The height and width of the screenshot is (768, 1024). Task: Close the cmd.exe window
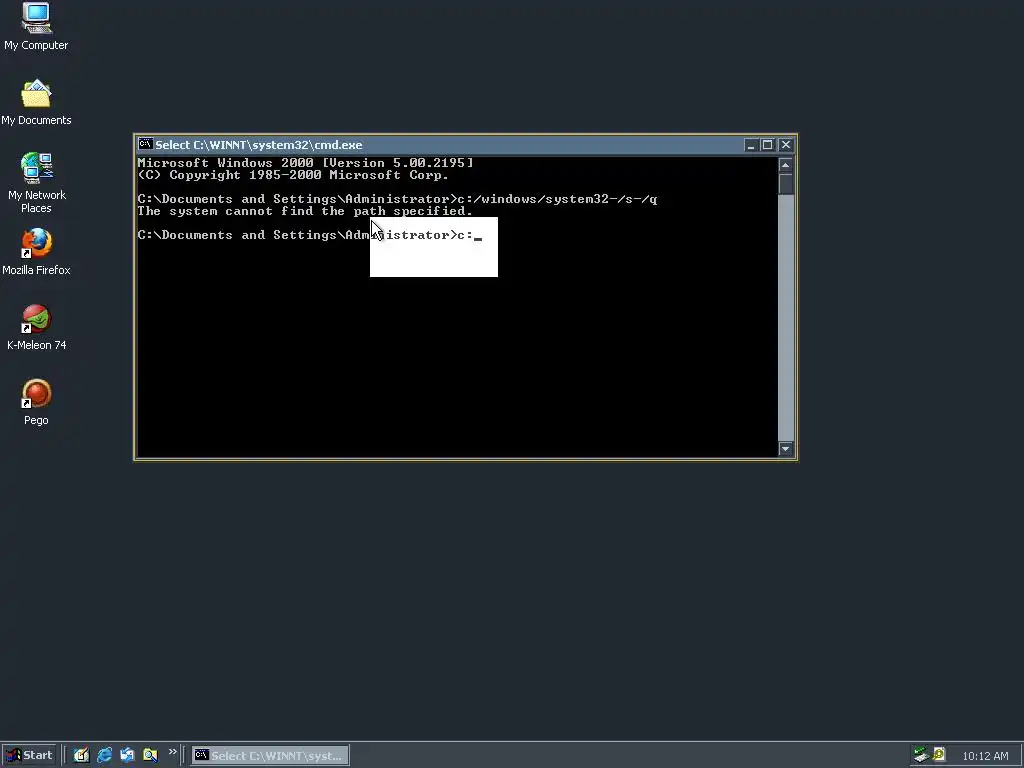click(786, 145)
